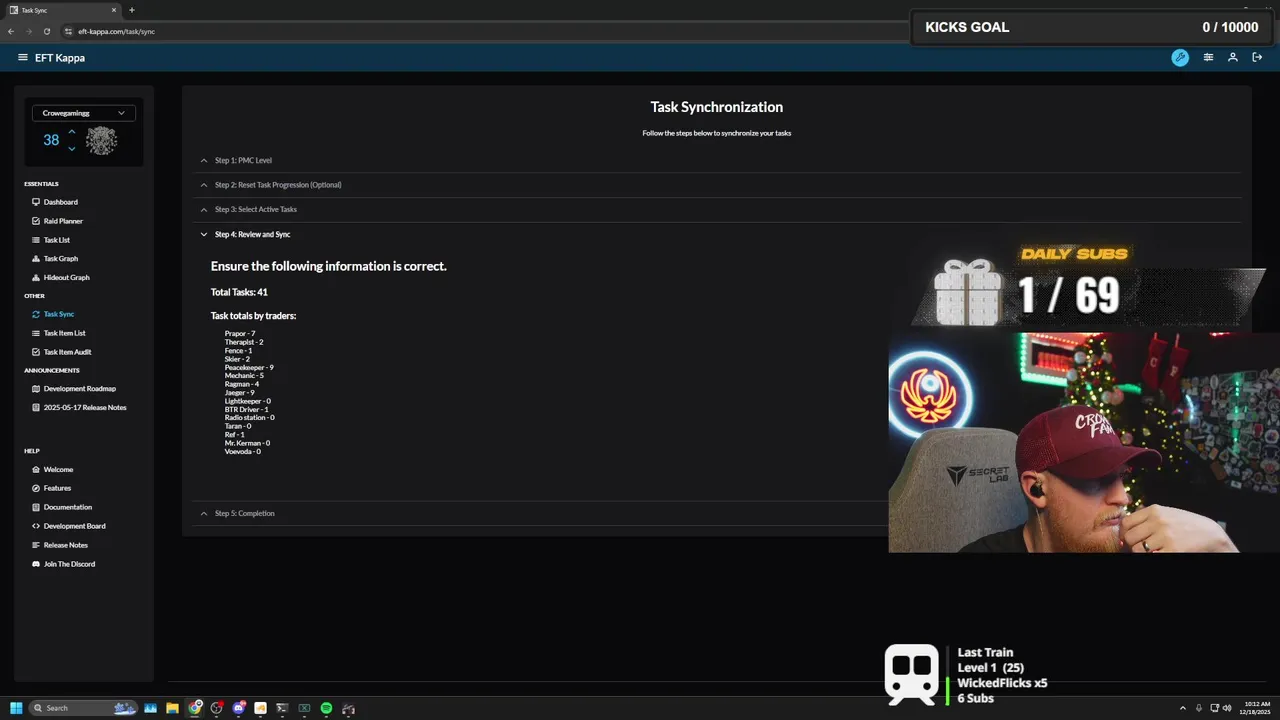The image size is (1280, 720).
Task: Click the Mechanic - 5 entry
Action: pos(244,375)
